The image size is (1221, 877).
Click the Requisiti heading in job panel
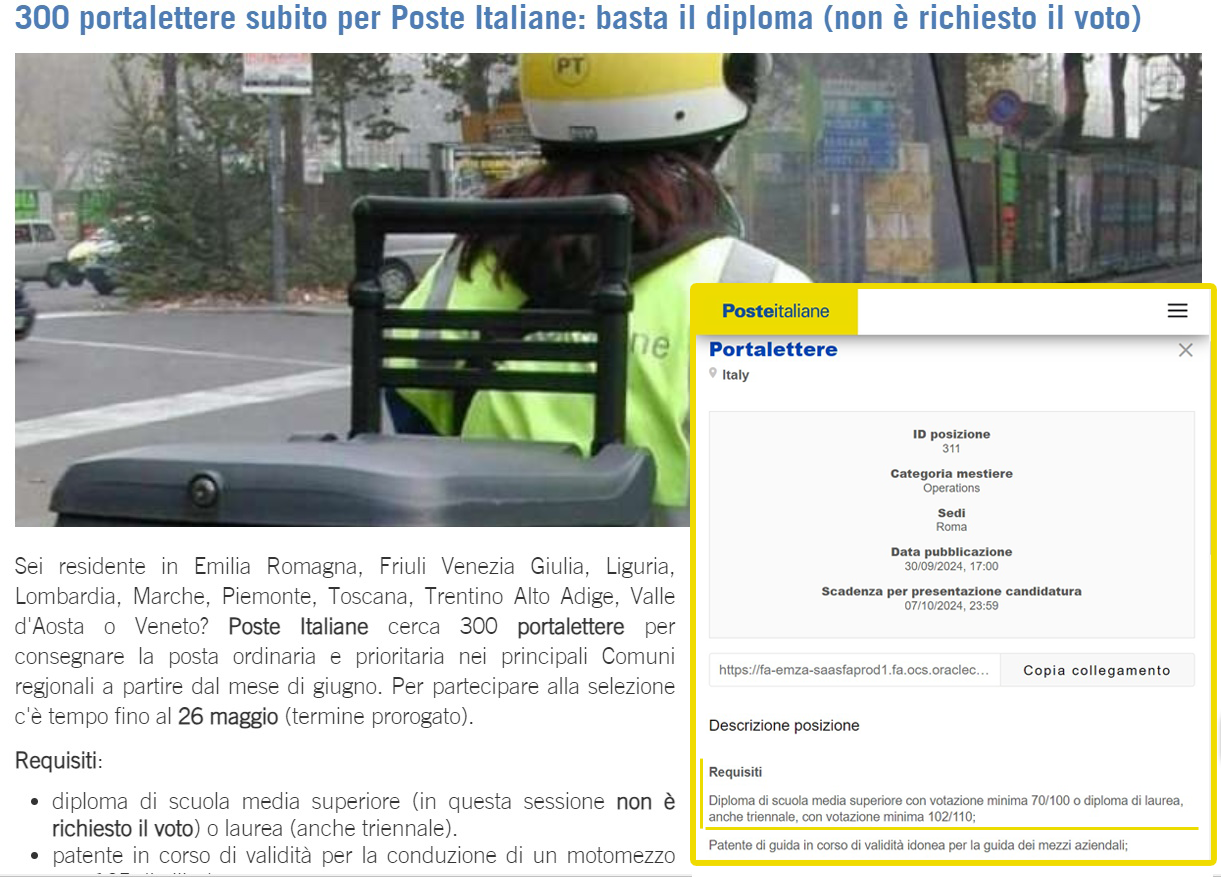735,772
